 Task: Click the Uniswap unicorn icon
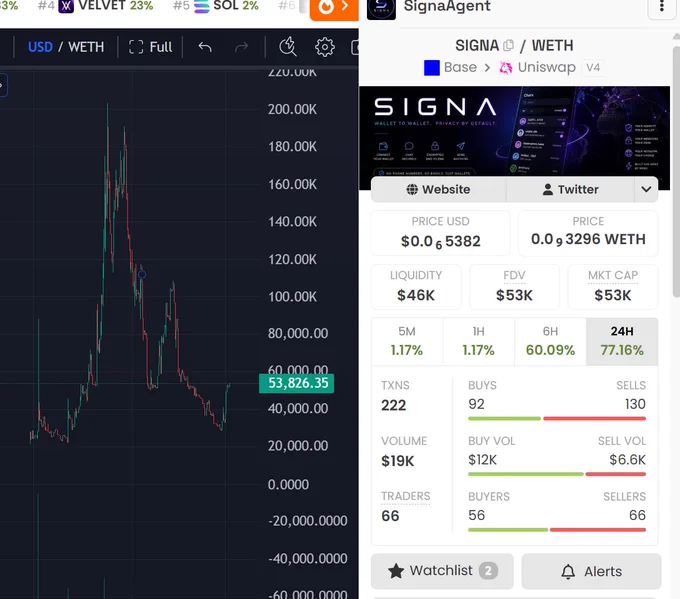coord(506,68)
